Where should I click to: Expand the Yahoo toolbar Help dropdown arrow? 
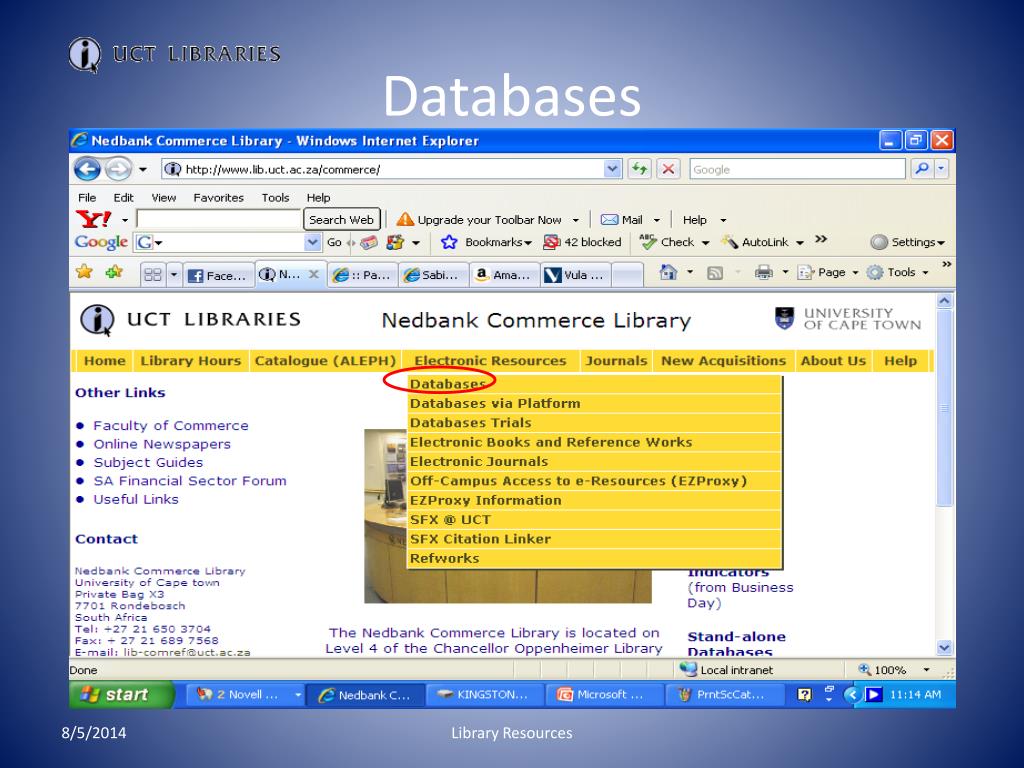pos(723,221)
